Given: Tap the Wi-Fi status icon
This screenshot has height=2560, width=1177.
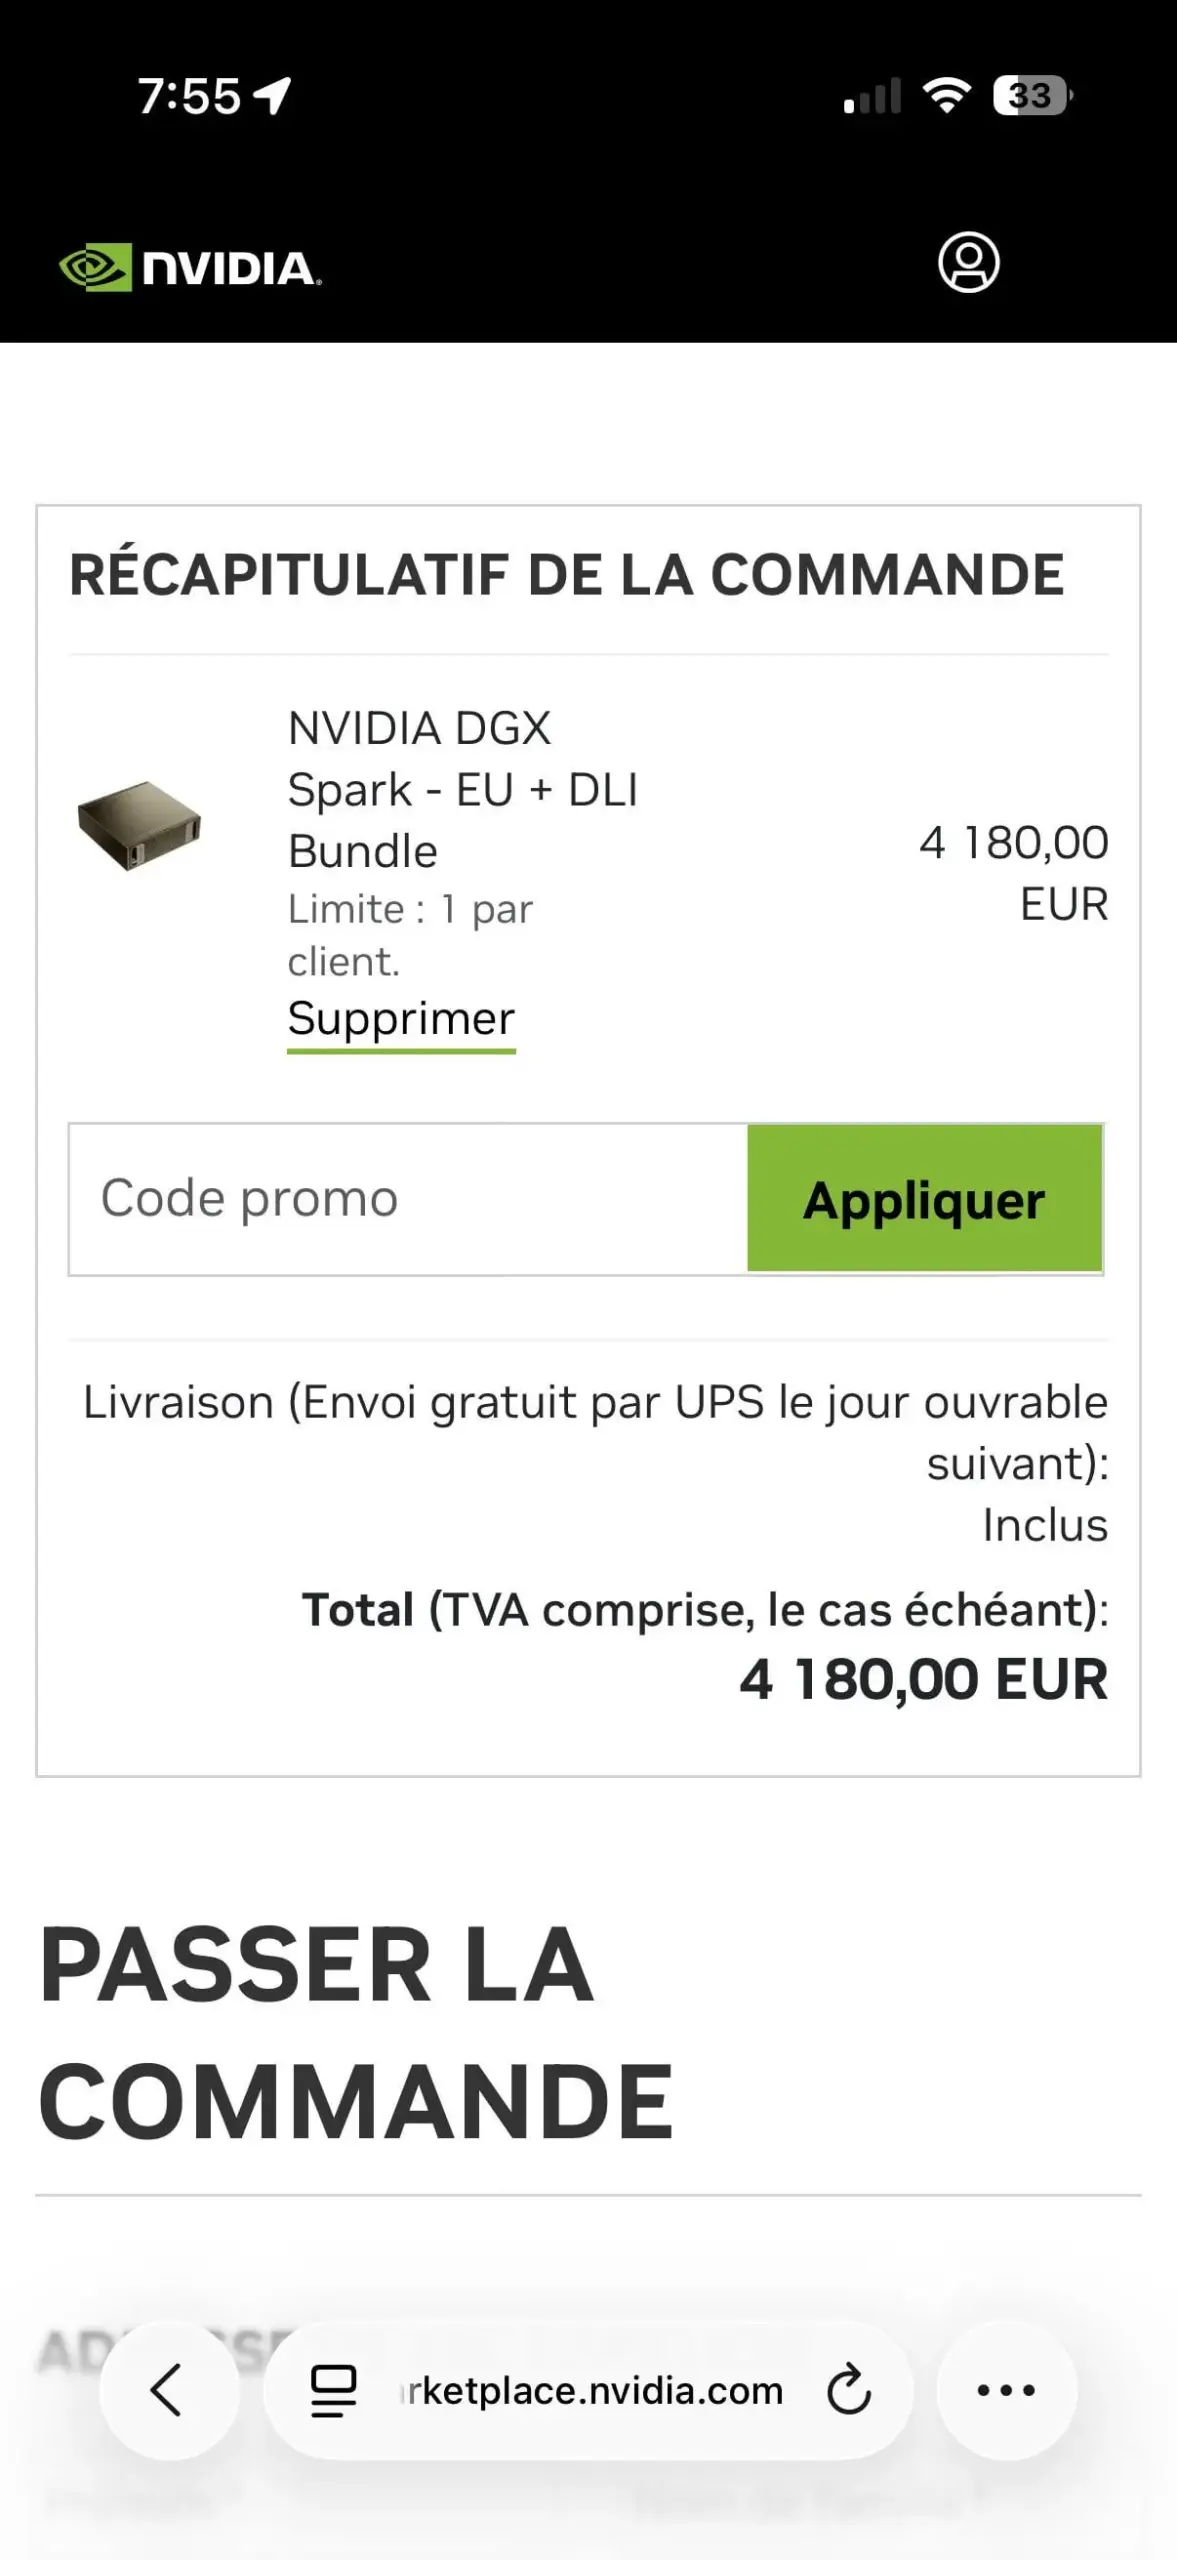Looking at the screenshot, I should pos(946,96).
